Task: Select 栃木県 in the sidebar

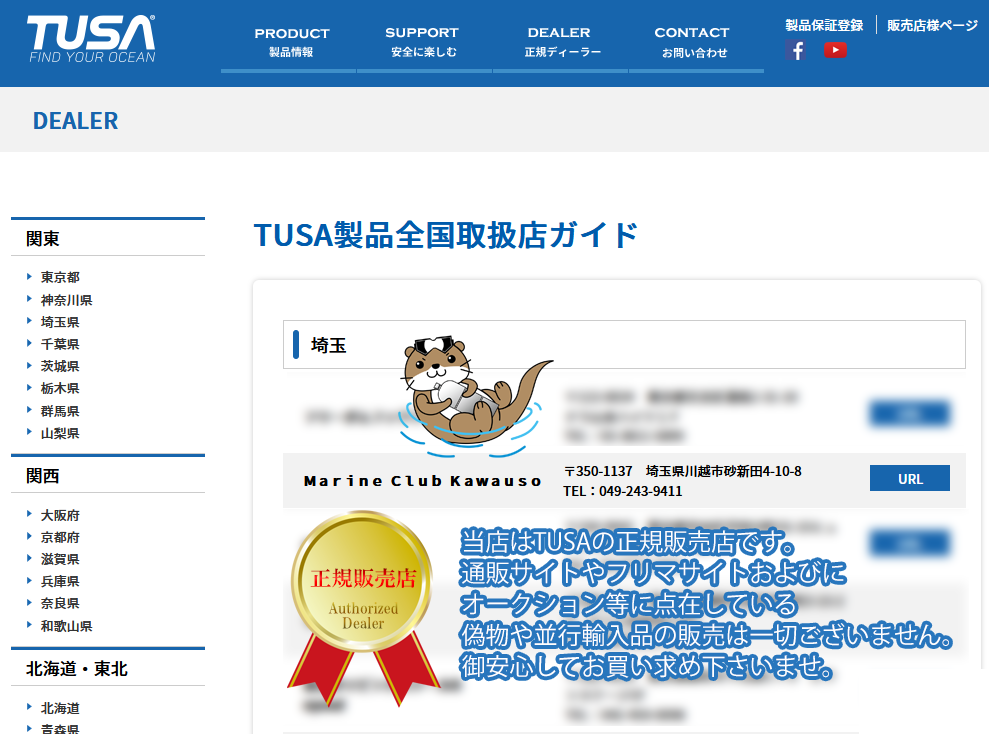Action: click(x=60, y=388)
